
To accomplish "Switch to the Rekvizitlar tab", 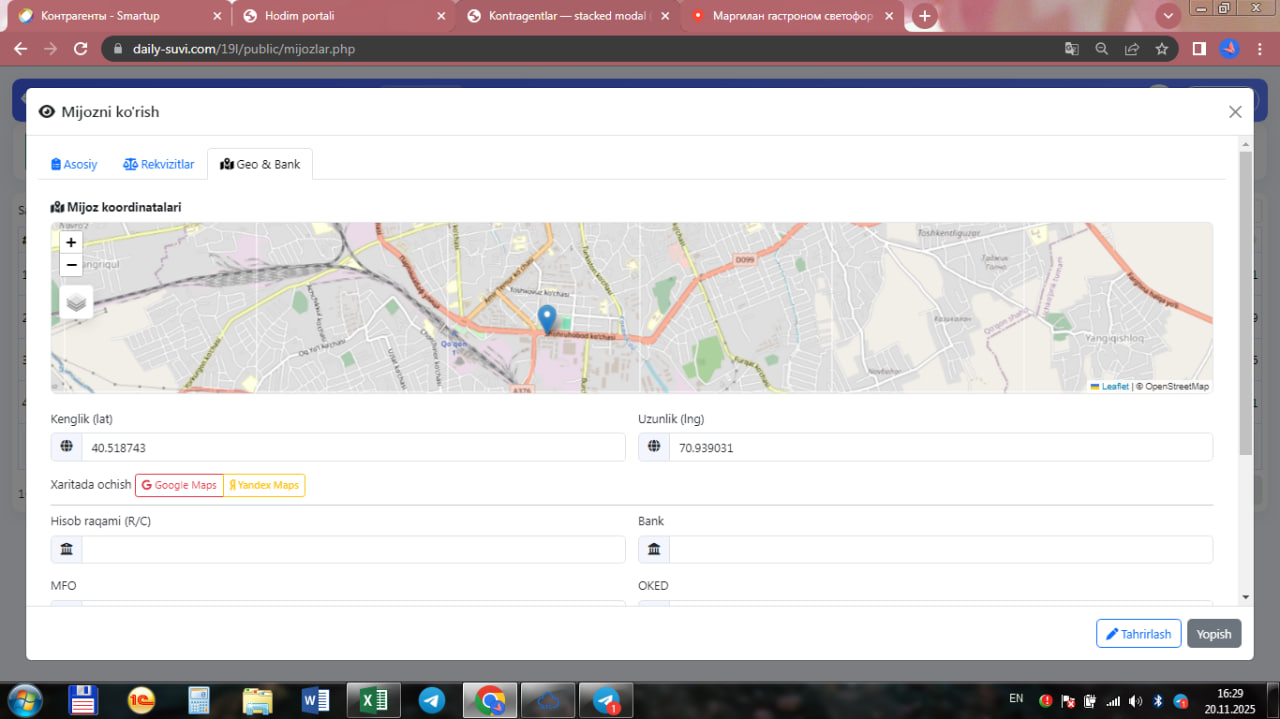I will [159, 164].
